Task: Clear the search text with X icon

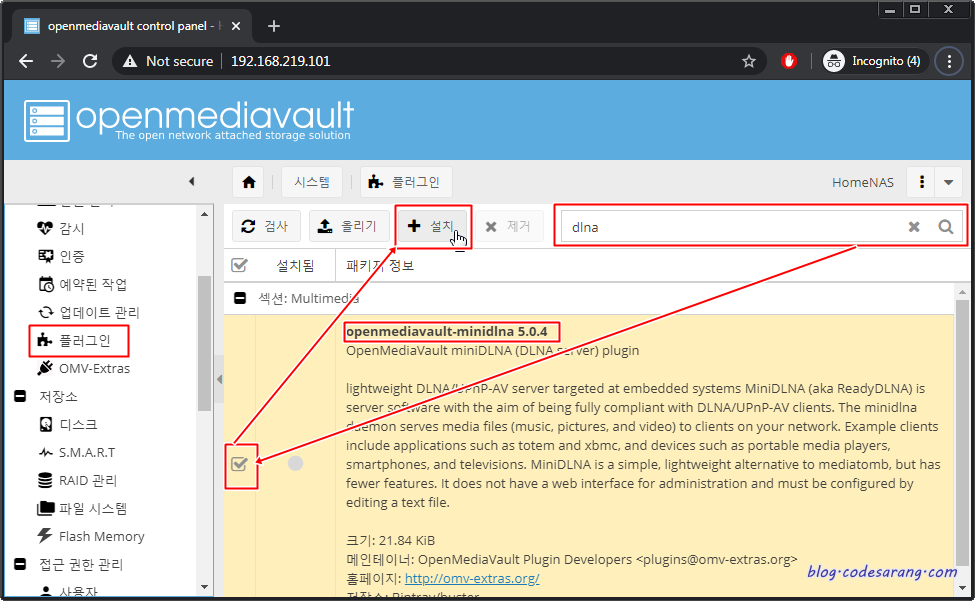Action: (x=913, y=227)
